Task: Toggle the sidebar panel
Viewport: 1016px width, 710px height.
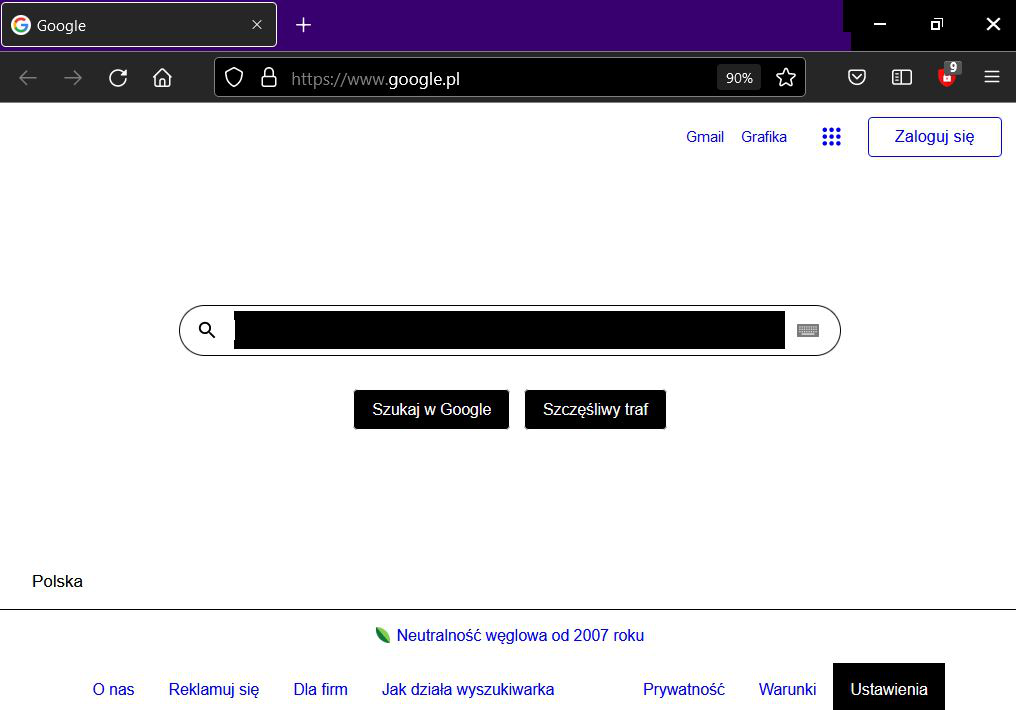Action: (901, 78)
